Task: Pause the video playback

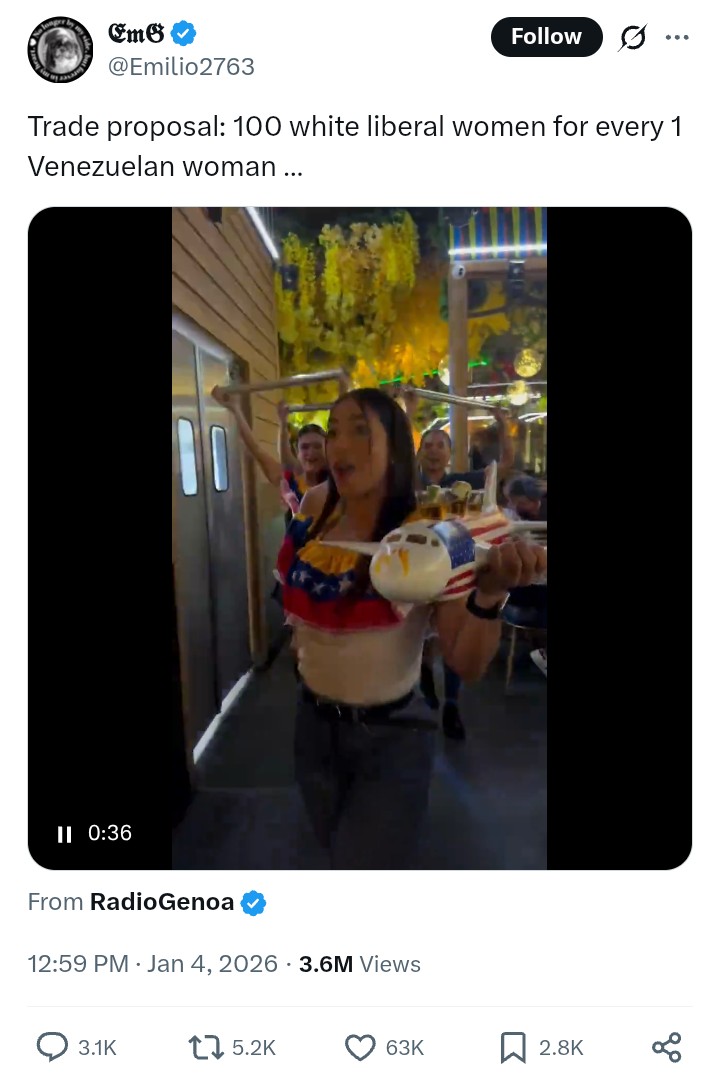Action: pos(64,834)
